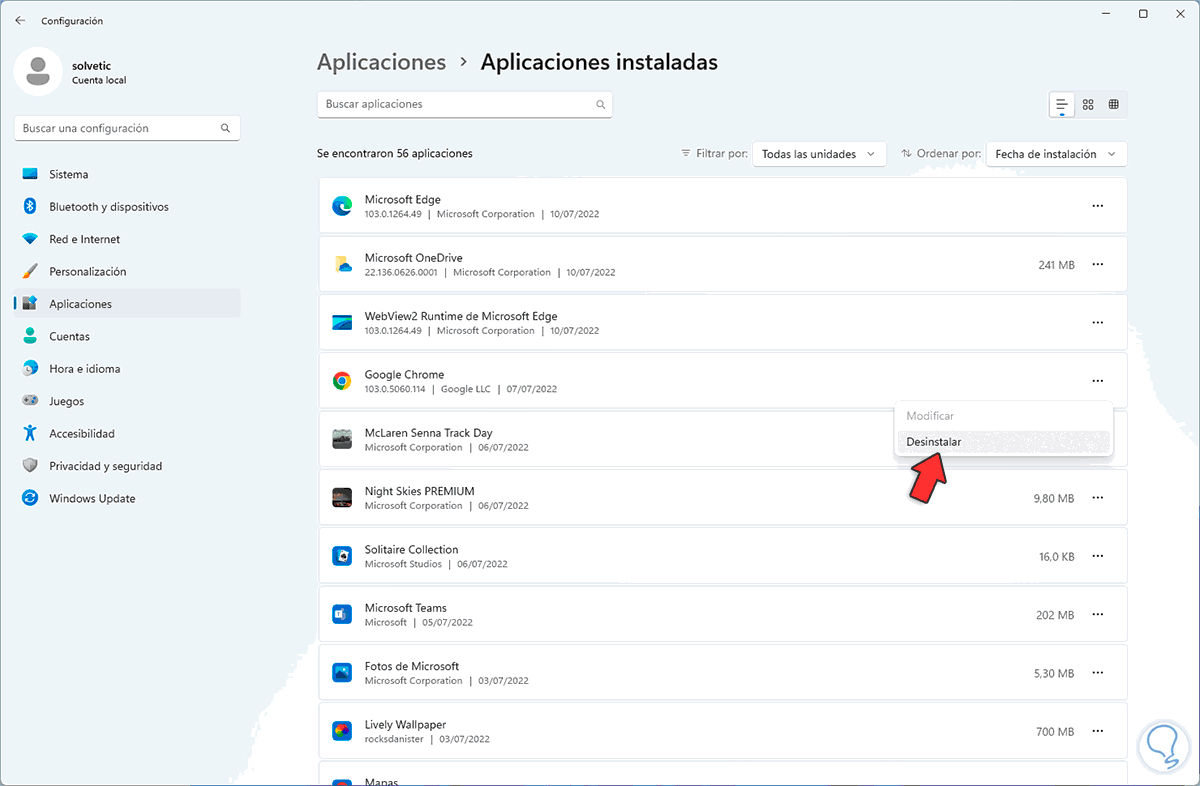Open more options for WebView2 Runtime

click(x=1097, y=322)
